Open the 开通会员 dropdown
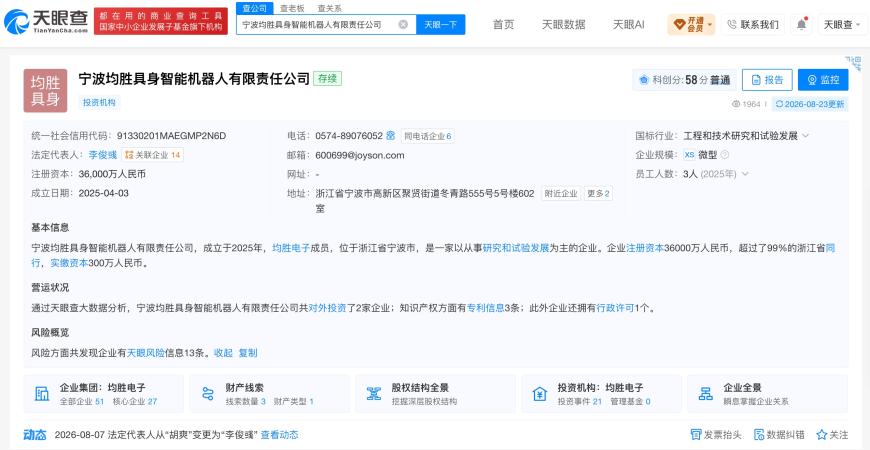 [x=691, y=24]
